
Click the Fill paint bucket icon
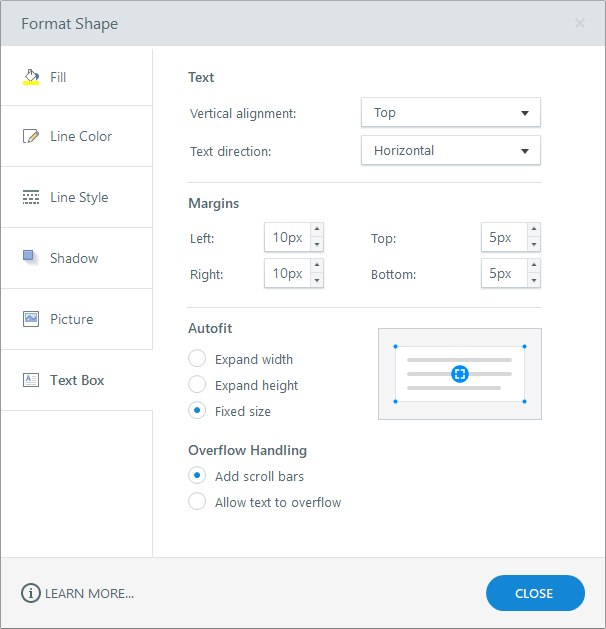(x=31, y=76)
